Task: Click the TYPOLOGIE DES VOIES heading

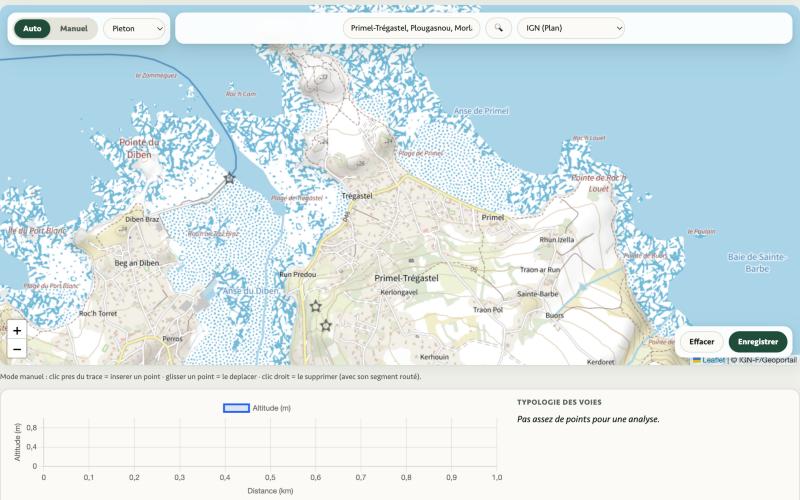Action: click(559, 402)
